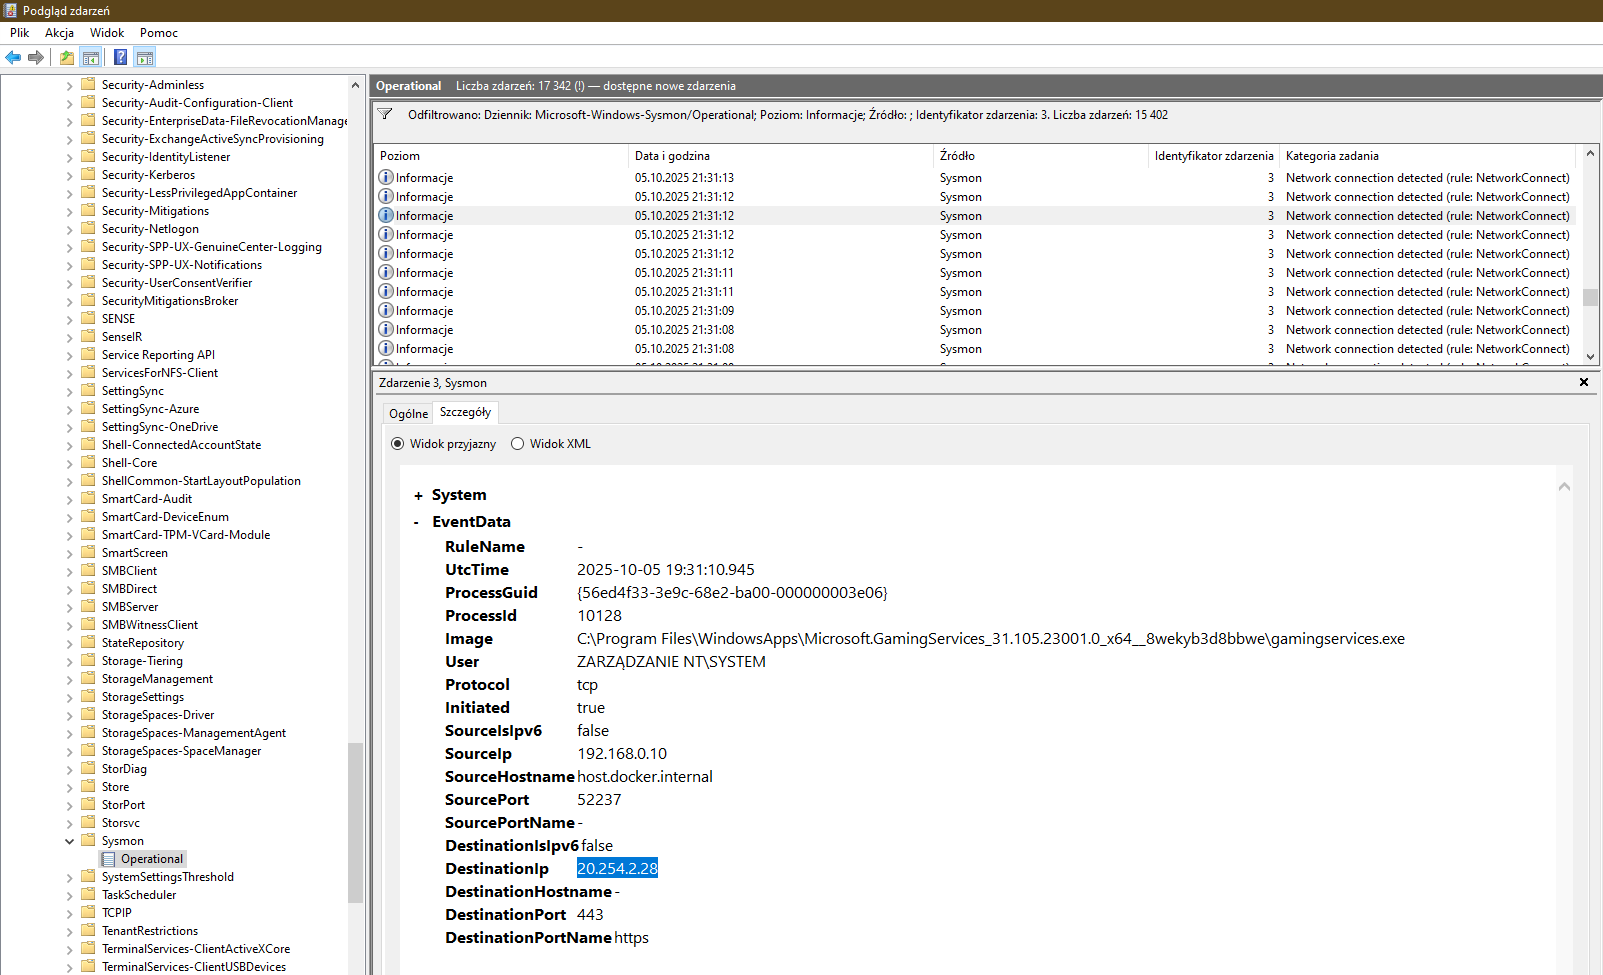Click the filter funnel icon

click(385, 114)
